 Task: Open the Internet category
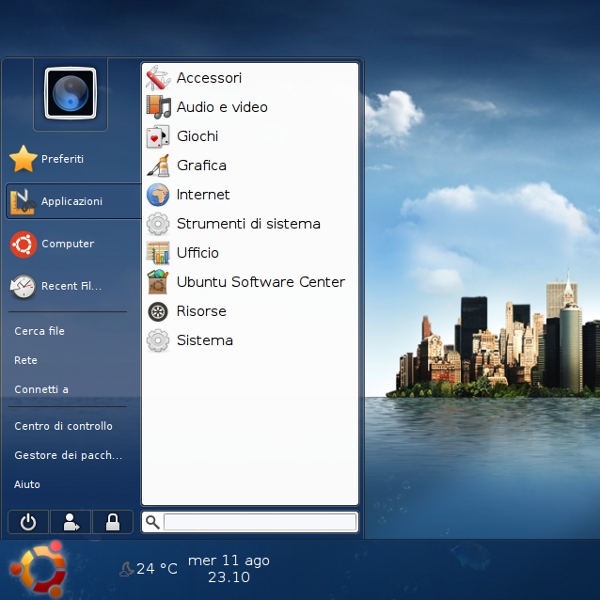[x=250, y=194]
